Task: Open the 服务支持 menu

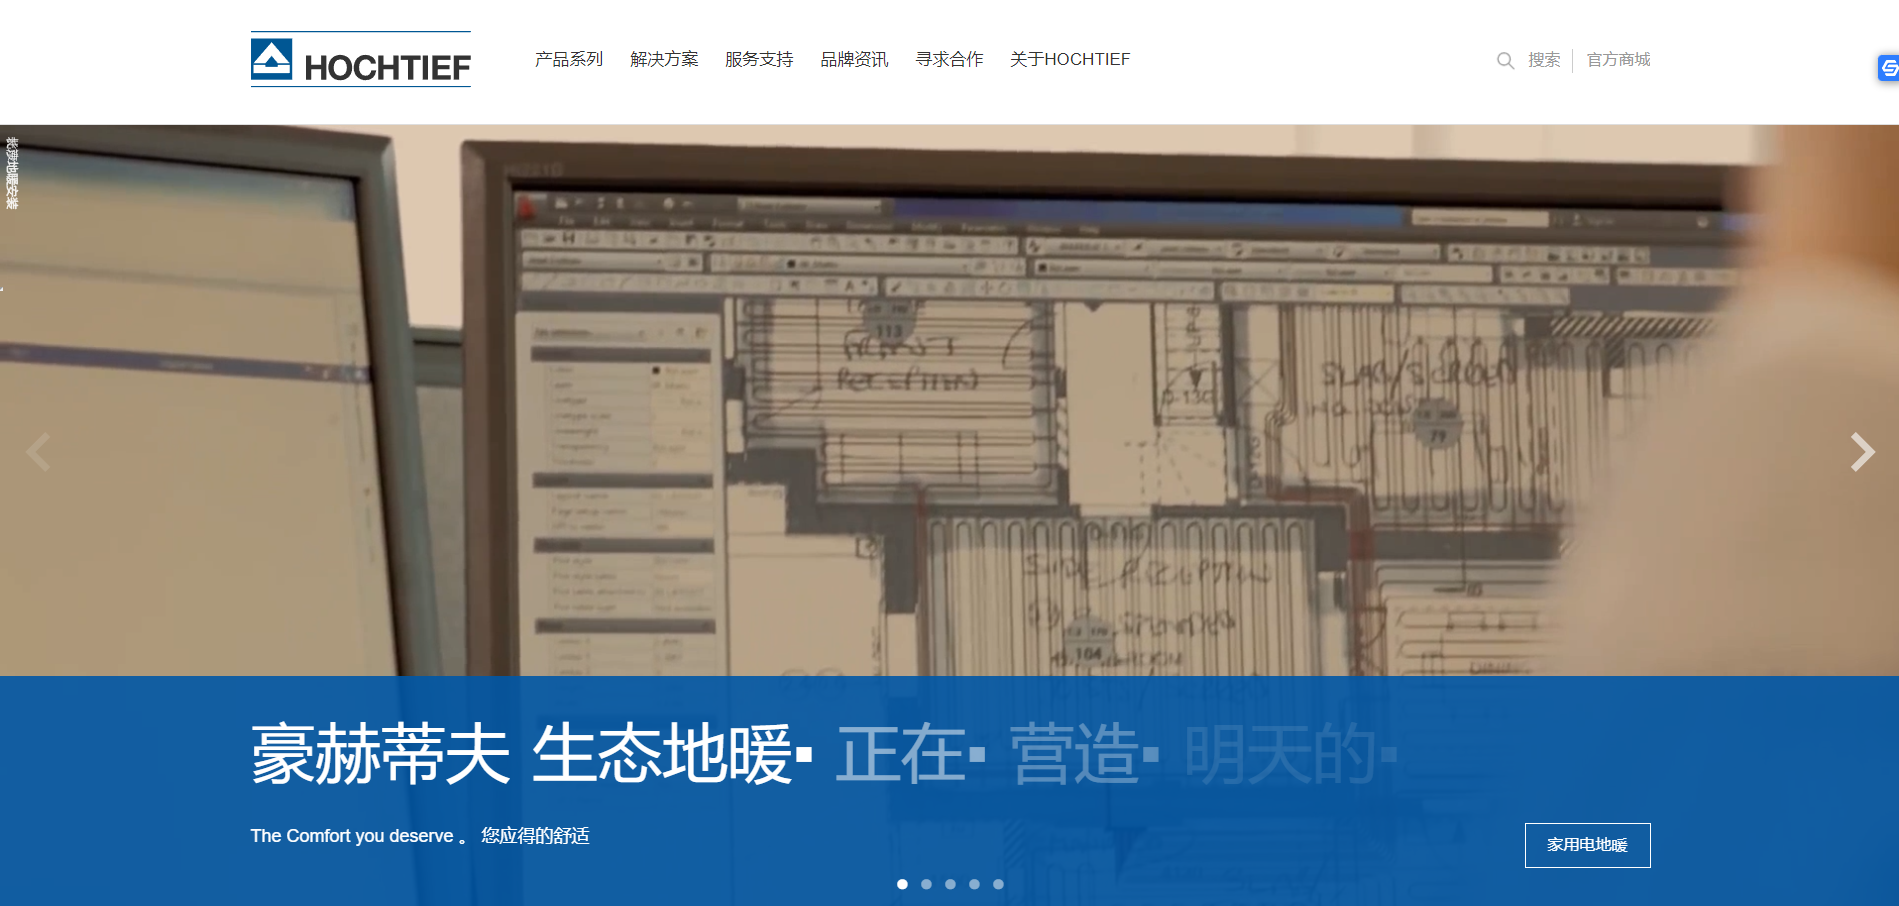Action: [759, 60]
